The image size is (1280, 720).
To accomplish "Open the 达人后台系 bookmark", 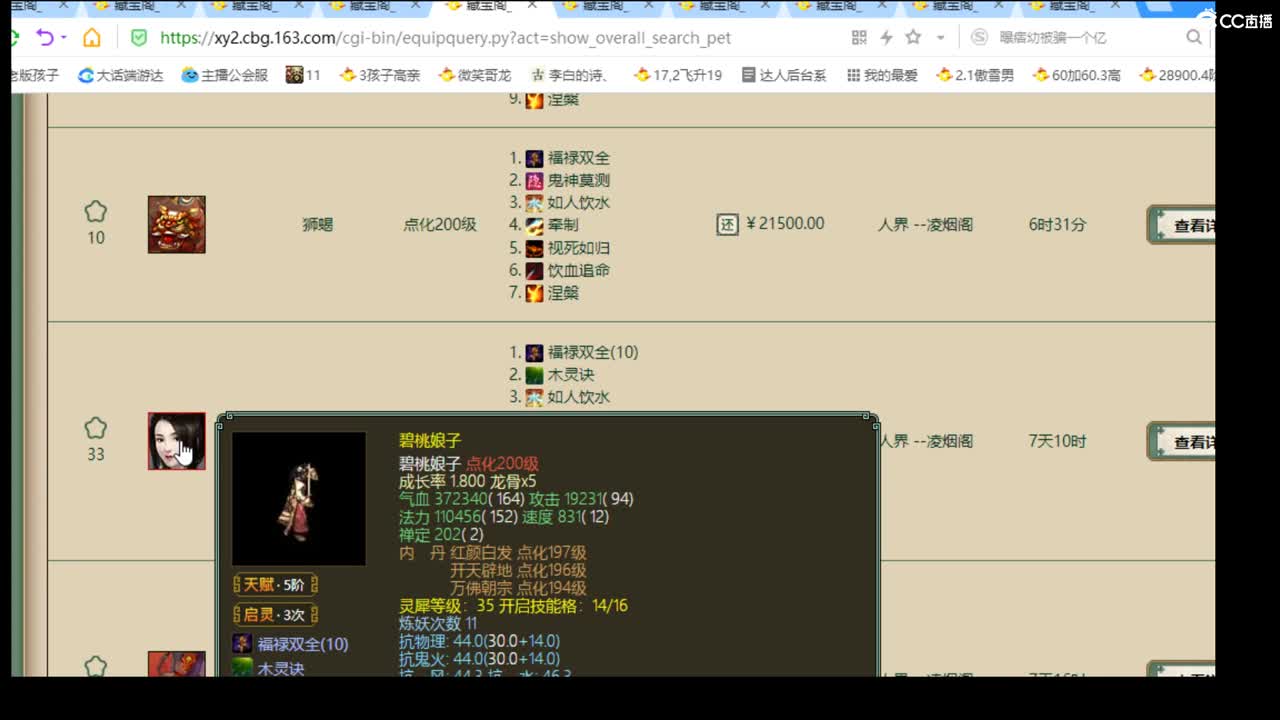I will pos(784,75).
